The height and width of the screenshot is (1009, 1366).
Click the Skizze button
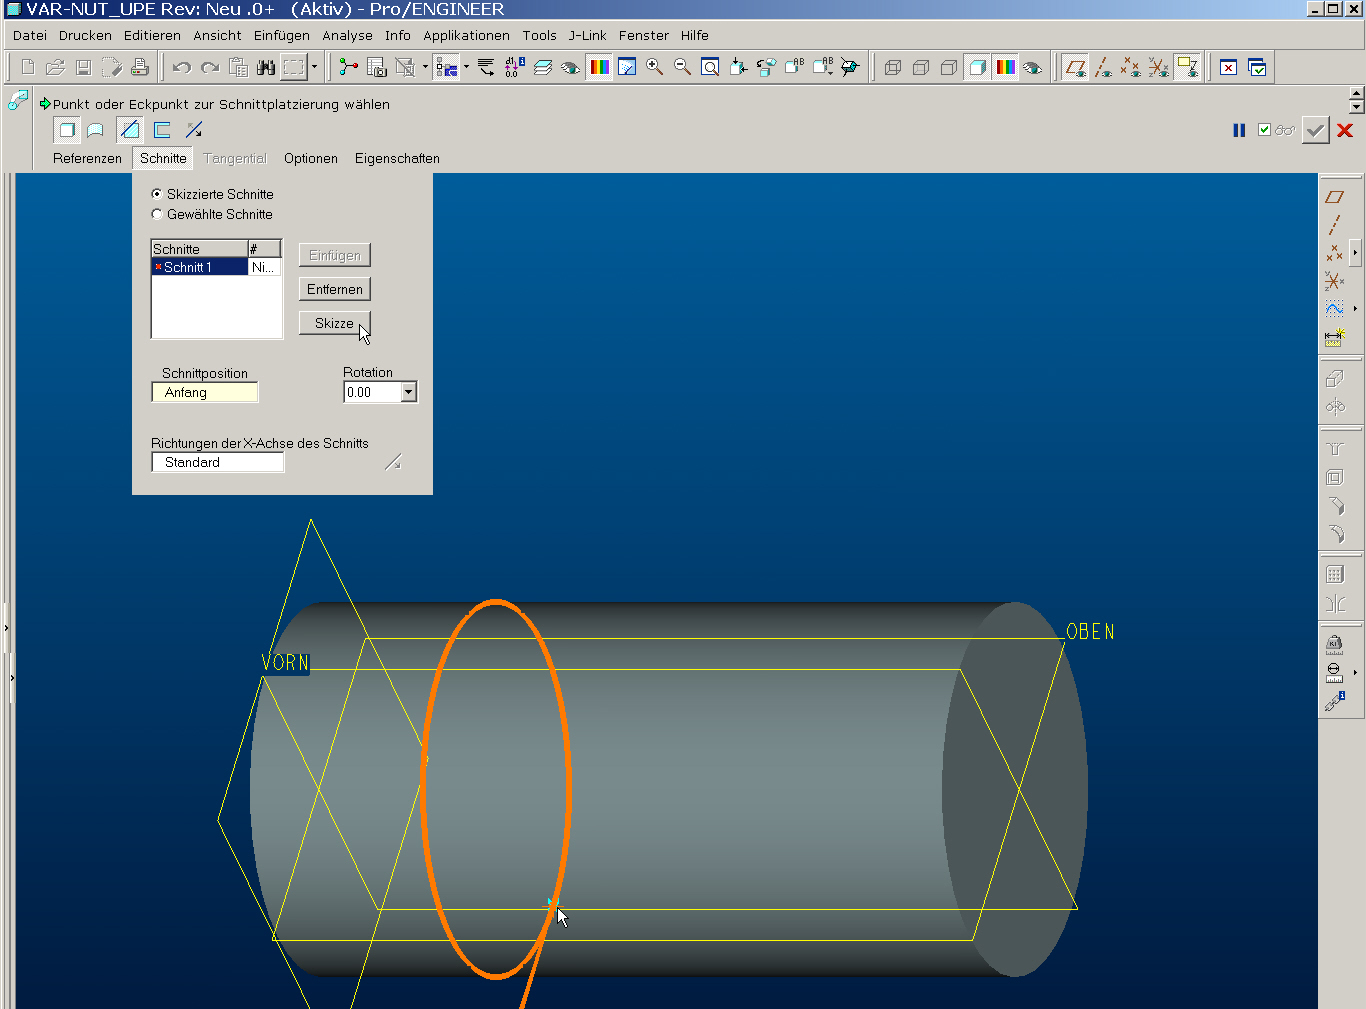tap(334, 323)
